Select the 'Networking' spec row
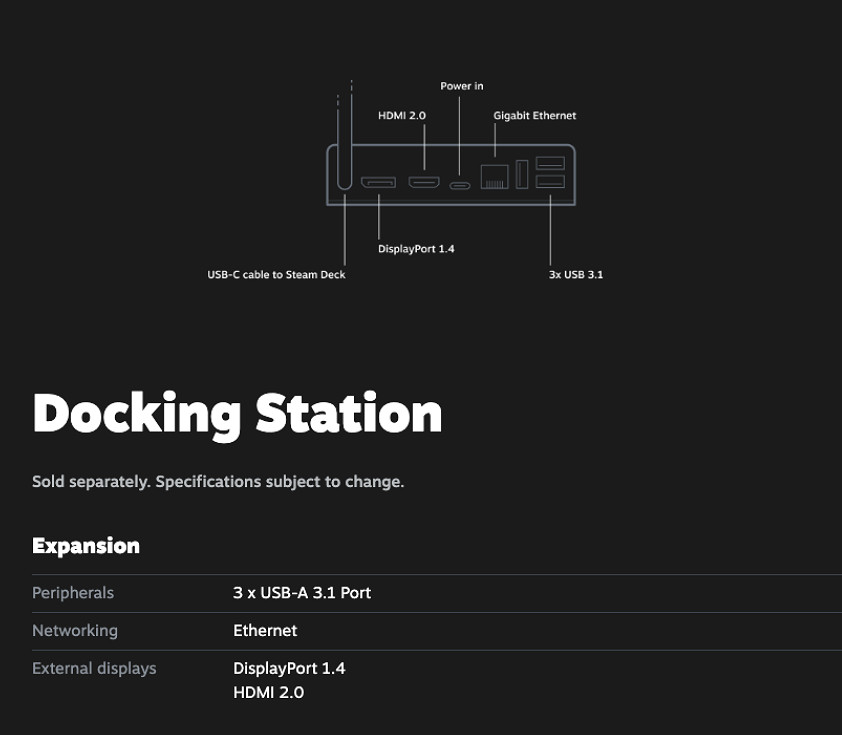 coord(75,630)
